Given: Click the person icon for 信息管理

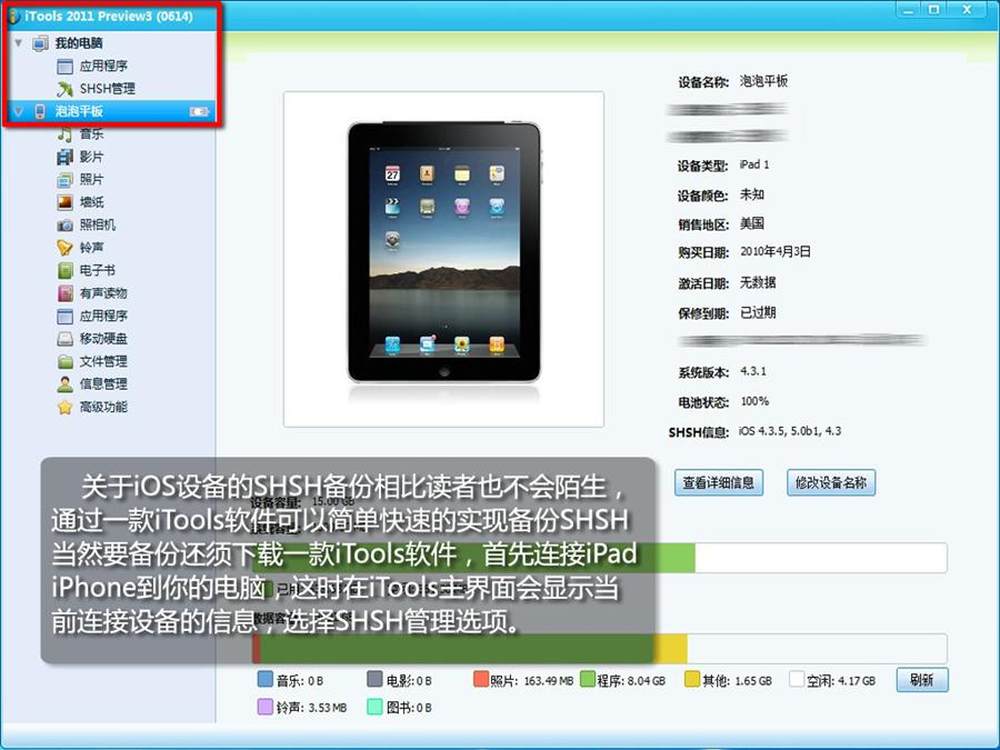Looking at the screenshot, I should pos(65,384).
